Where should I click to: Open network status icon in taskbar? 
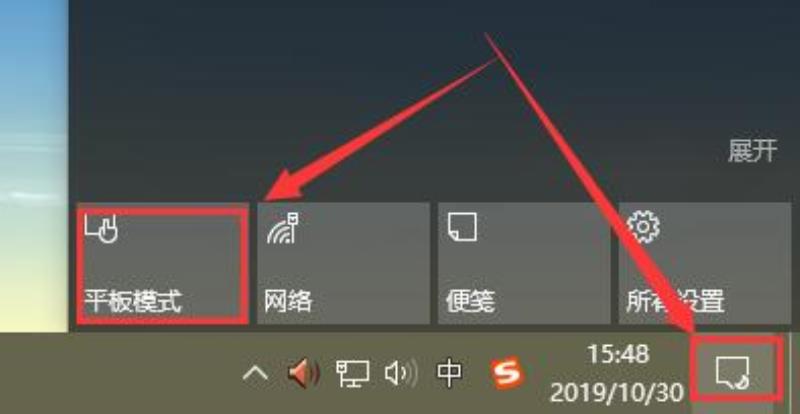coord(352,374)
